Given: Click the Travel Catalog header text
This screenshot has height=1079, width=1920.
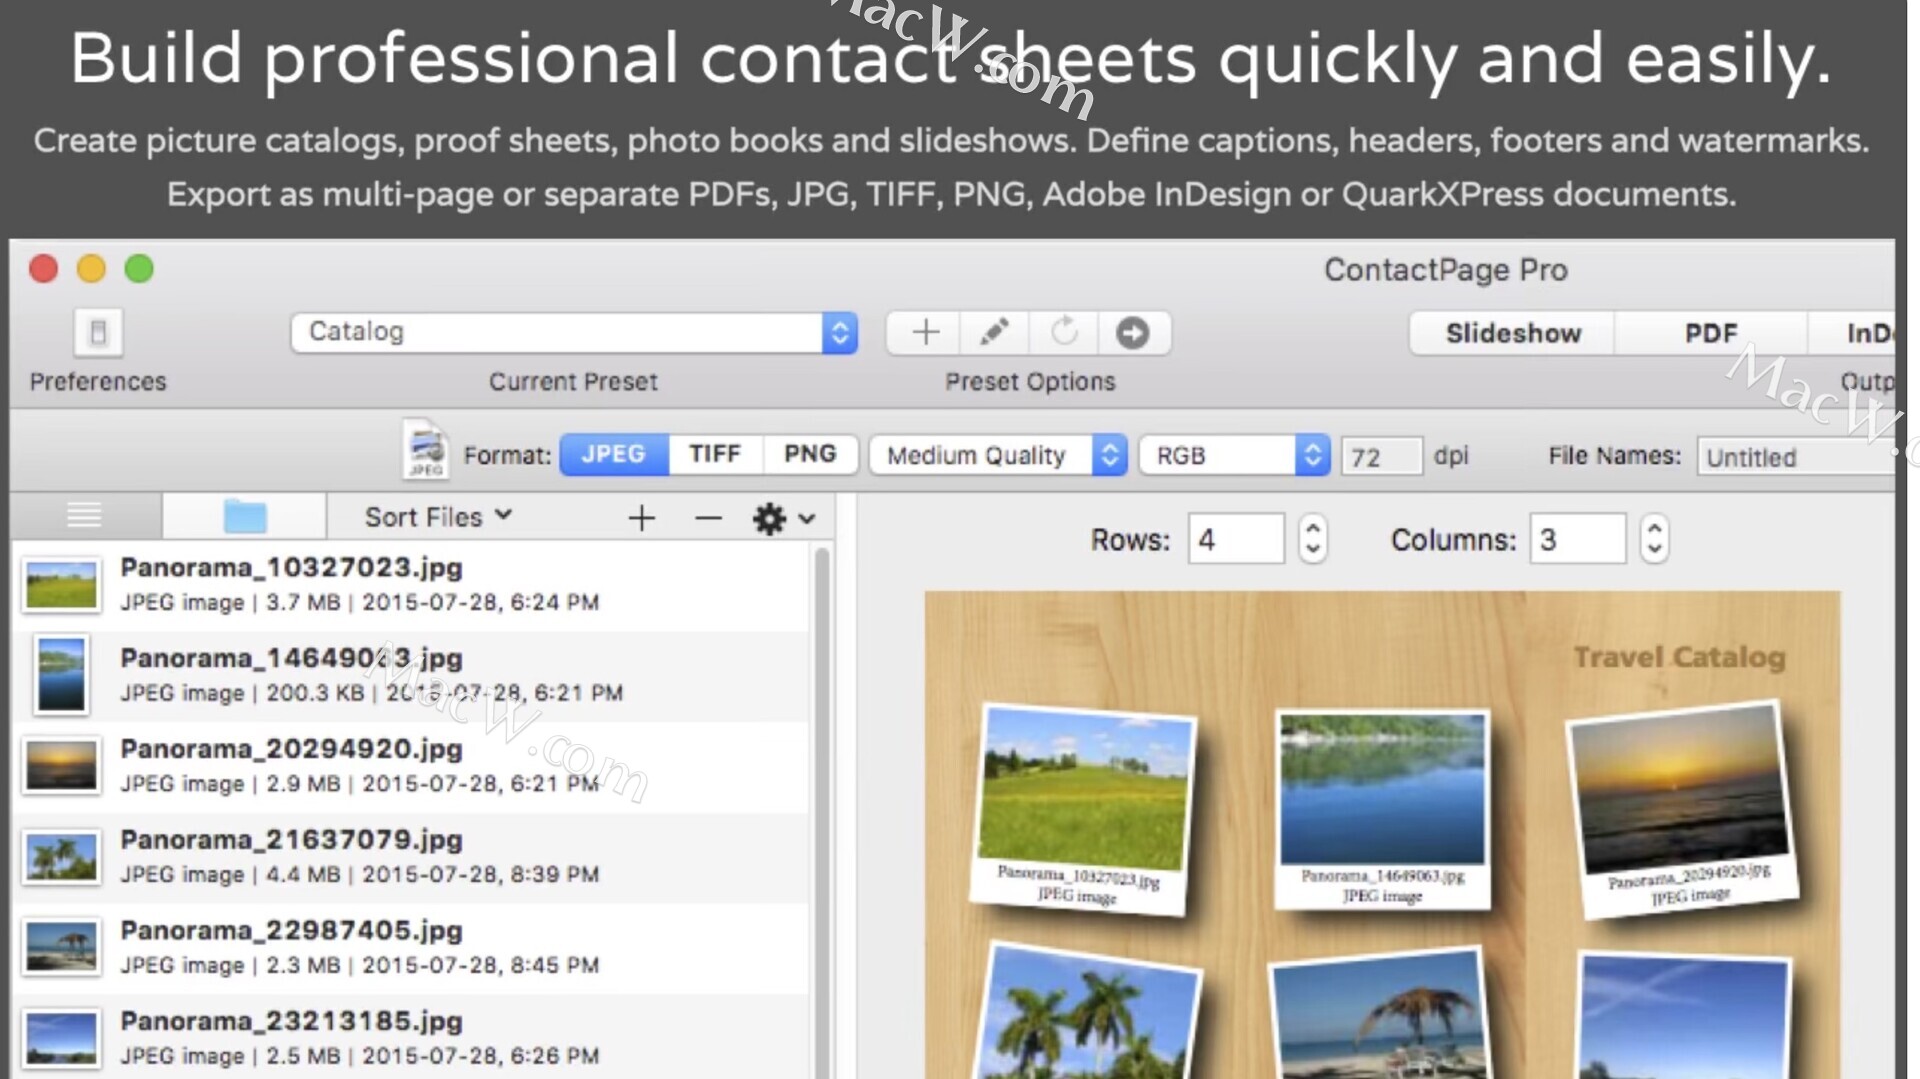Looking at the screenshot, I should (1679, 657).
